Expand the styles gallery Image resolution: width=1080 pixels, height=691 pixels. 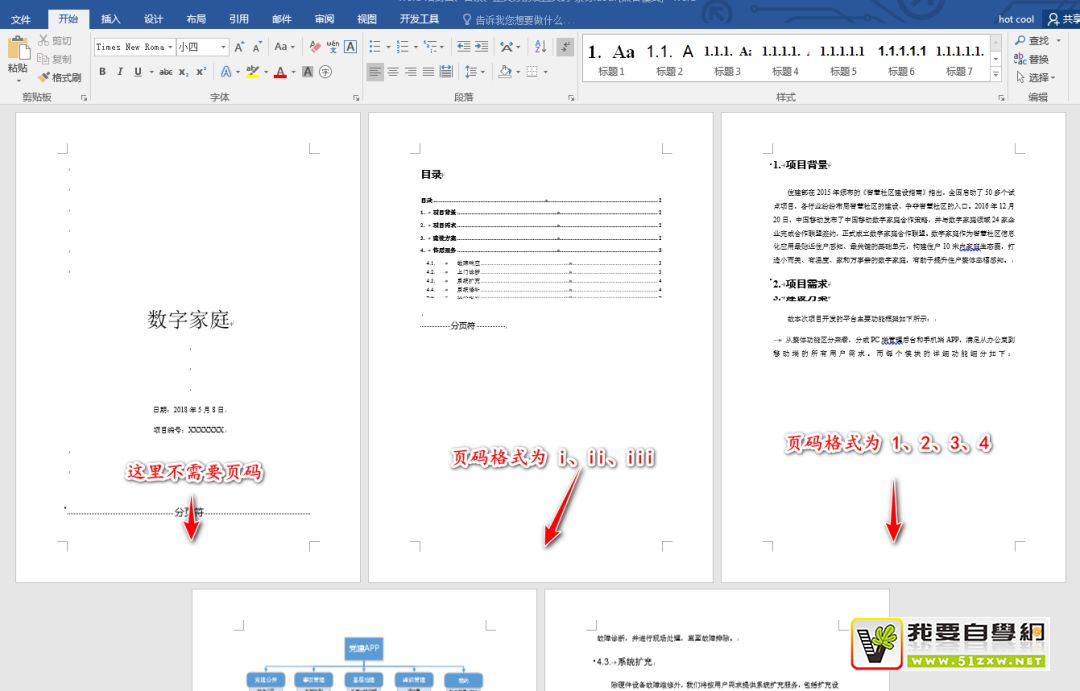pos(996,74)
